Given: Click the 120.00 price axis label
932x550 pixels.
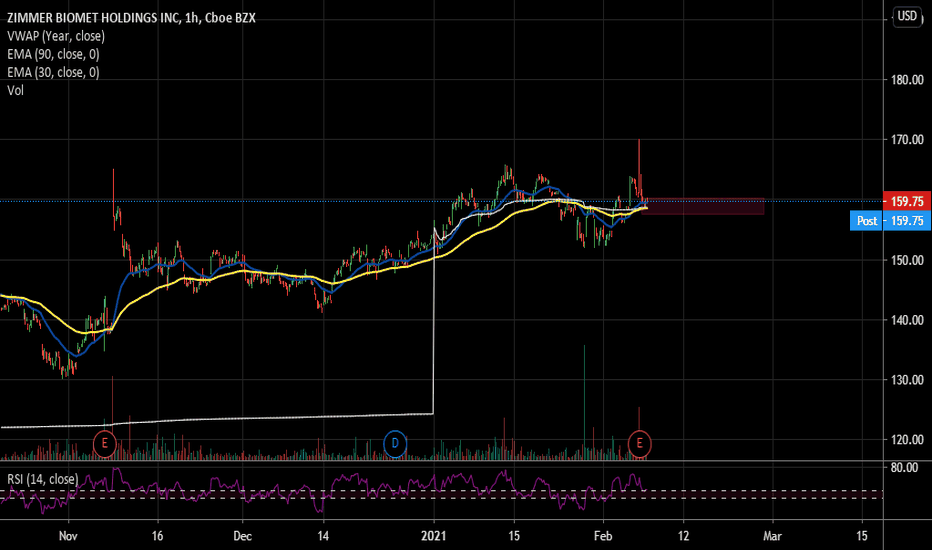Looking at the screenshot, I should tap(907, 440).
